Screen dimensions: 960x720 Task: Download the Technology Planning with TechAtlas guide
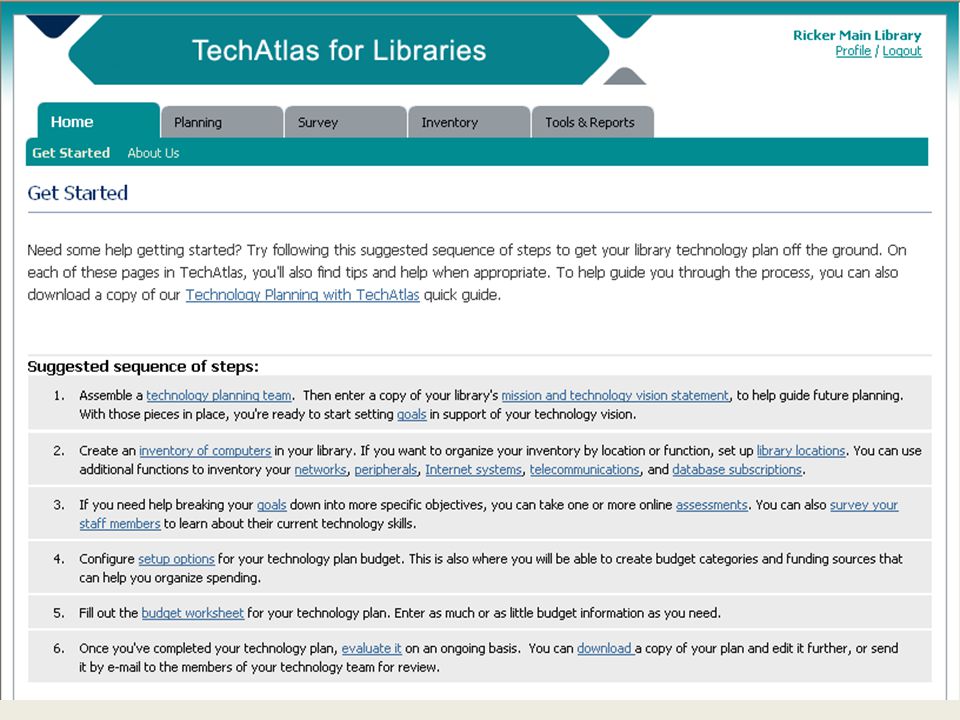(x=302, y=295)
